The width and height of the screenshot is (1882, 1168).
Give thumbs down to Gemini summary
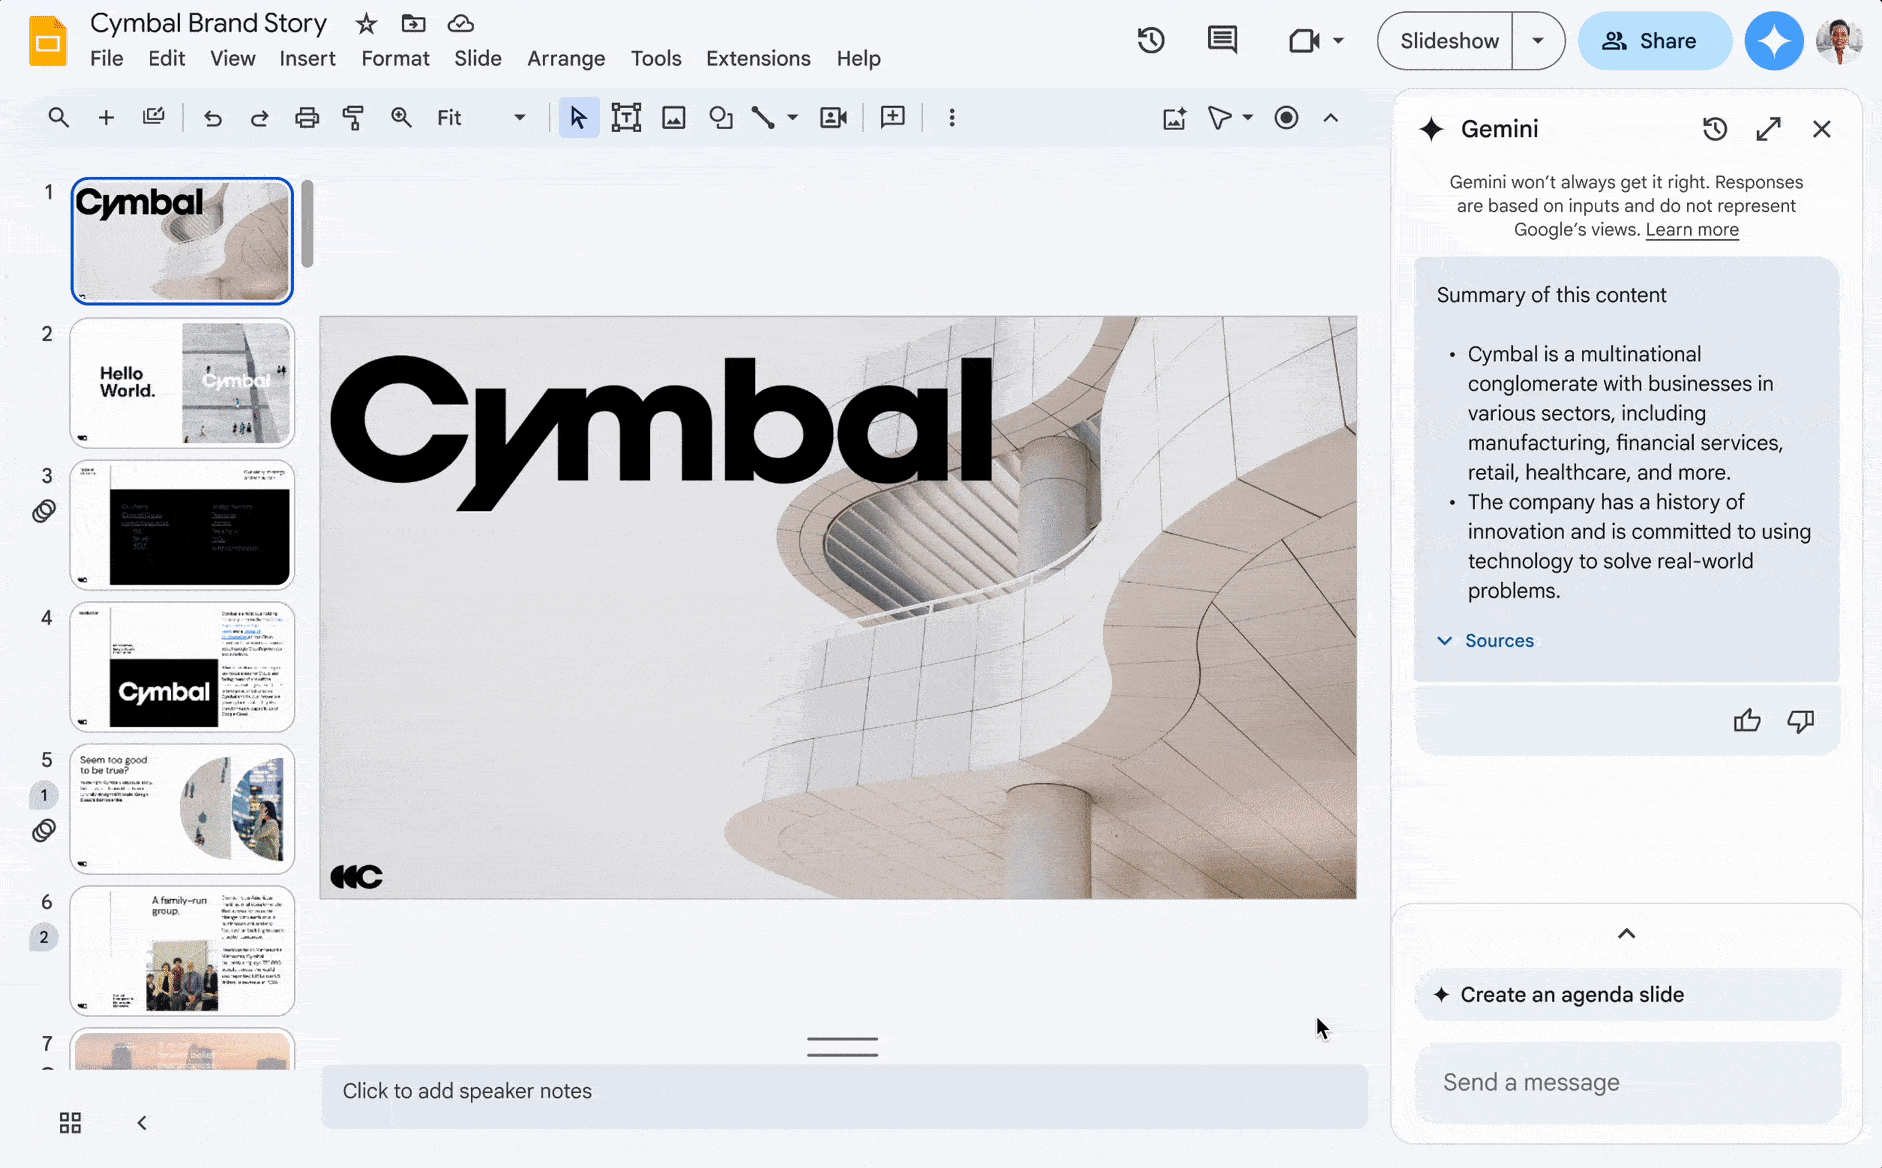(x=1800, y=721)
